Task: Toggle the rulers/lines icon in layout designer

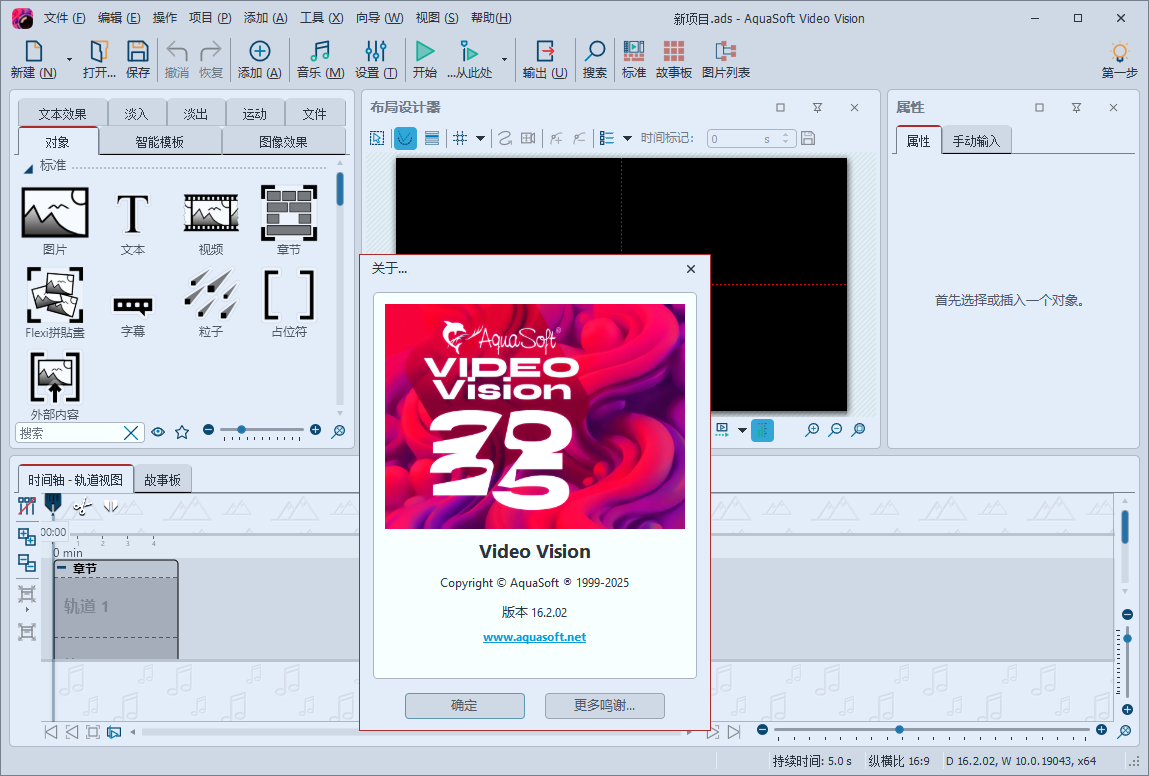Action: 432,138
